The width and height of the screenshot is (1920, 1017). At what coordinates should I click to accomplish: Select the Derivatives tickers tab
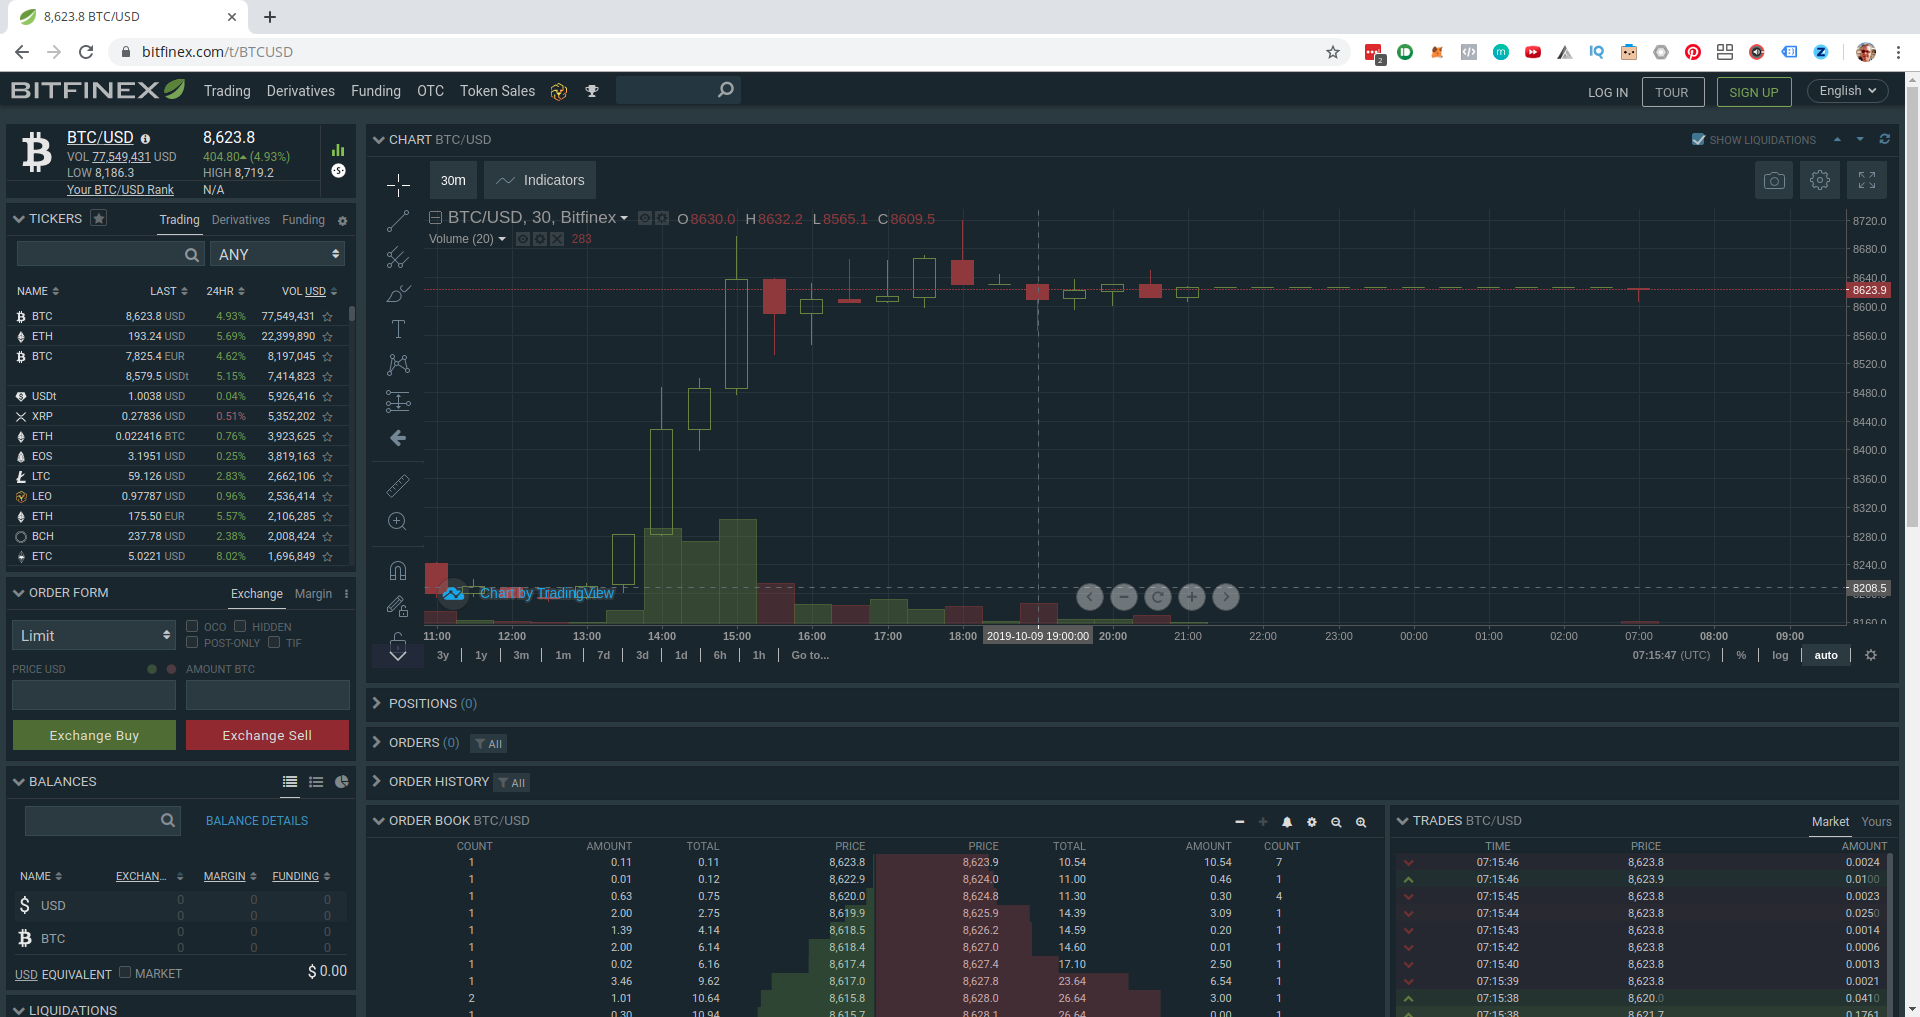[240, 220]
